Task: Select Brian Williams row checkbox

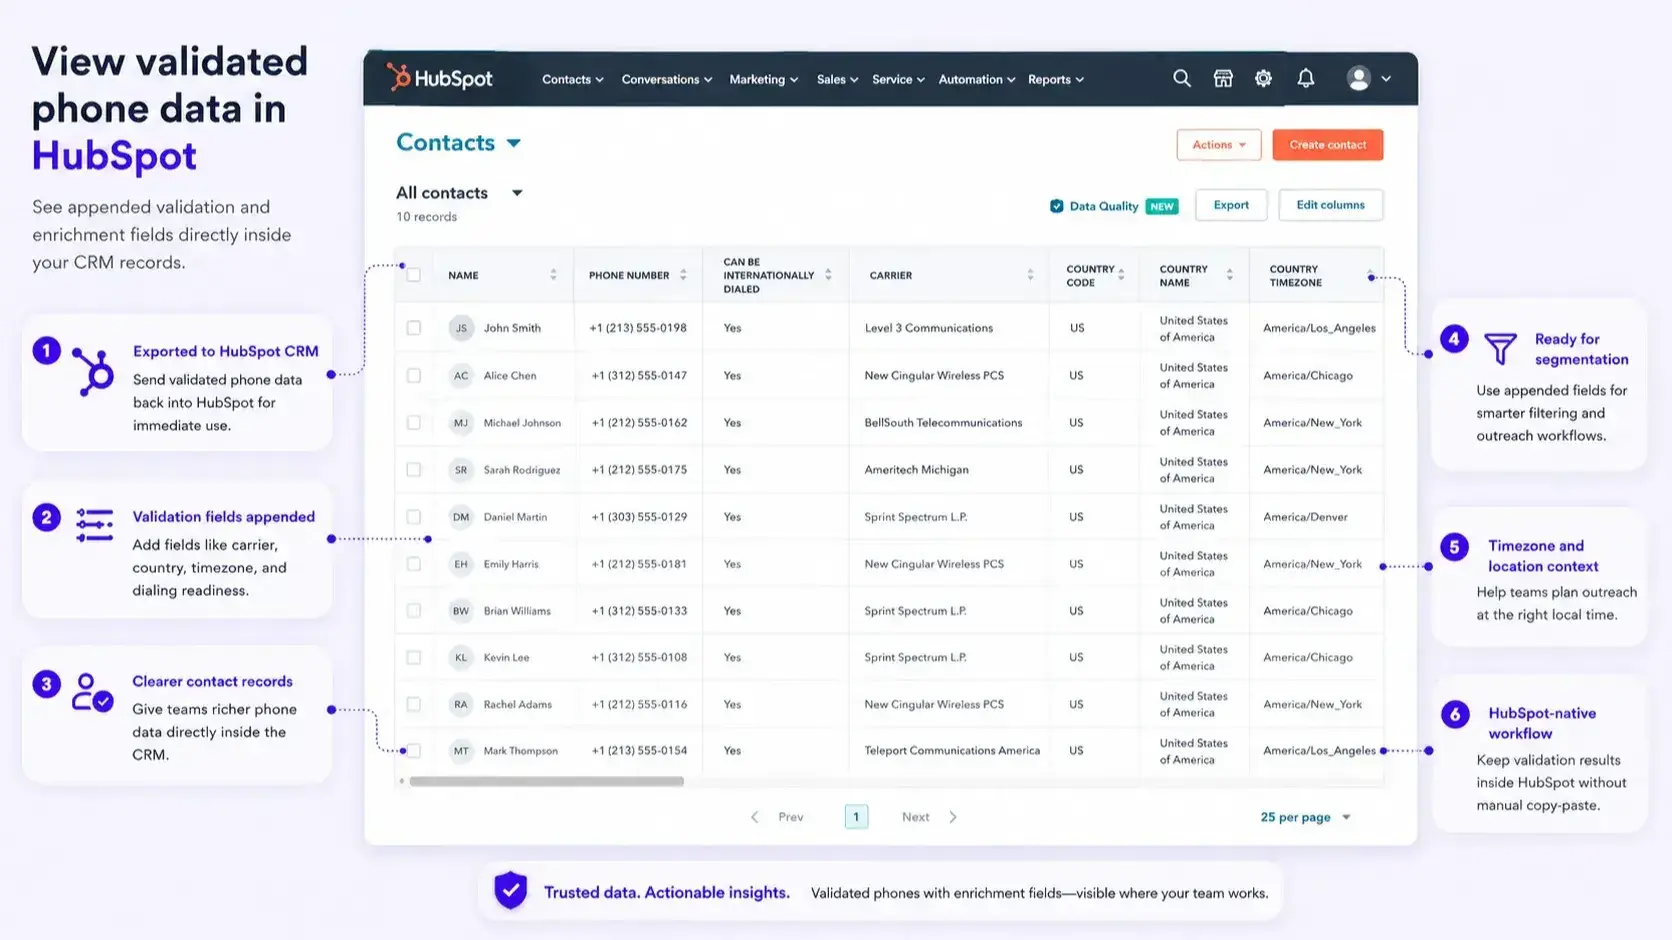Action: (x=414, y=611)
